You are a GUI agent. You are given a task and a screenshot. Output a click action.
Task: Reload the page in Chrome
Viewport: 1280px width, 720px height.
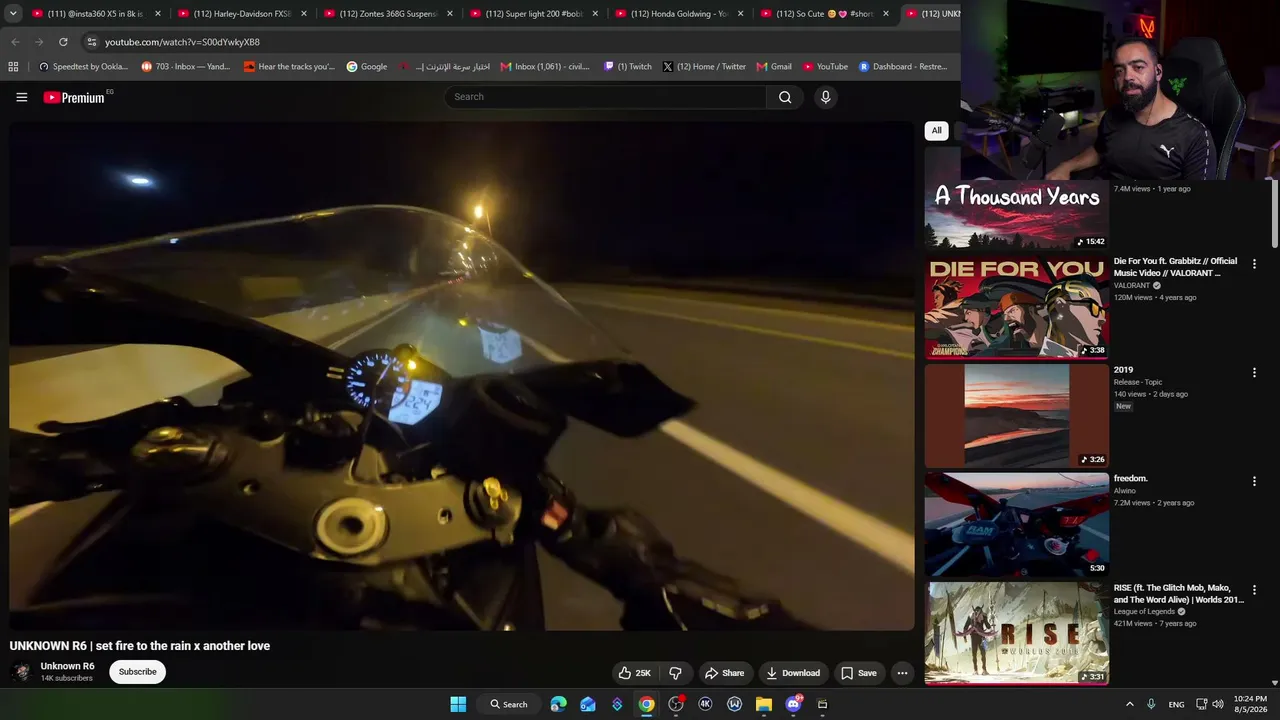click(63, 42)
